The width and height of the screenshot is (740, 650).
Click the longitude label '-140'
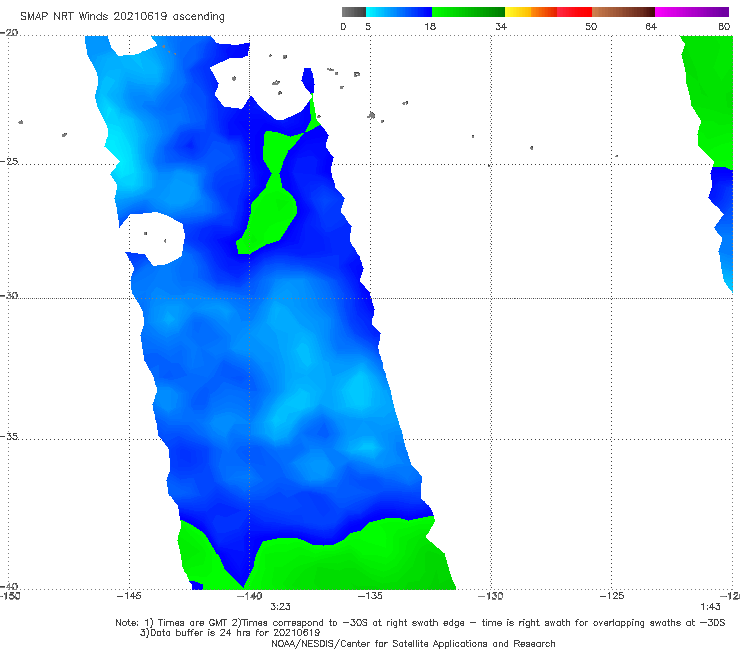pos(249,596)
